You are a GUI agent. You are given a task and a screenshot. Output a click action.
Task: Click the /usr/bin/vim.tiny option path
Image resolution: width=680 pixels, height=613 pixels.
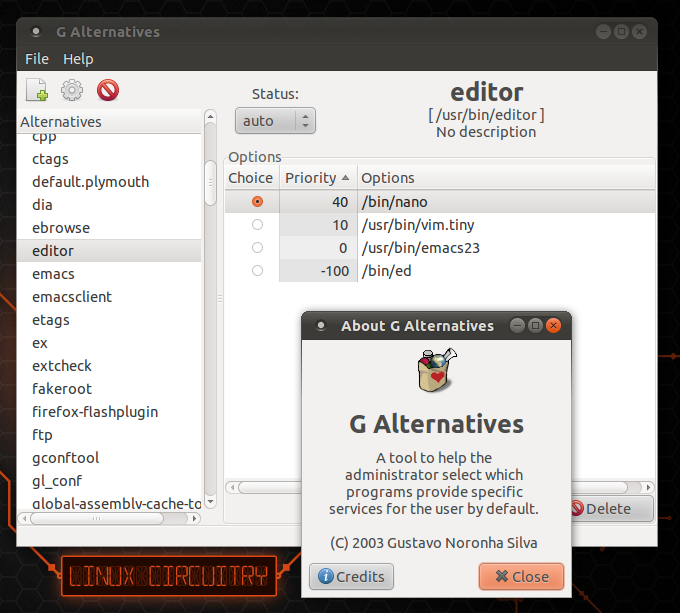pyautogui.click(x=418, y=225)
